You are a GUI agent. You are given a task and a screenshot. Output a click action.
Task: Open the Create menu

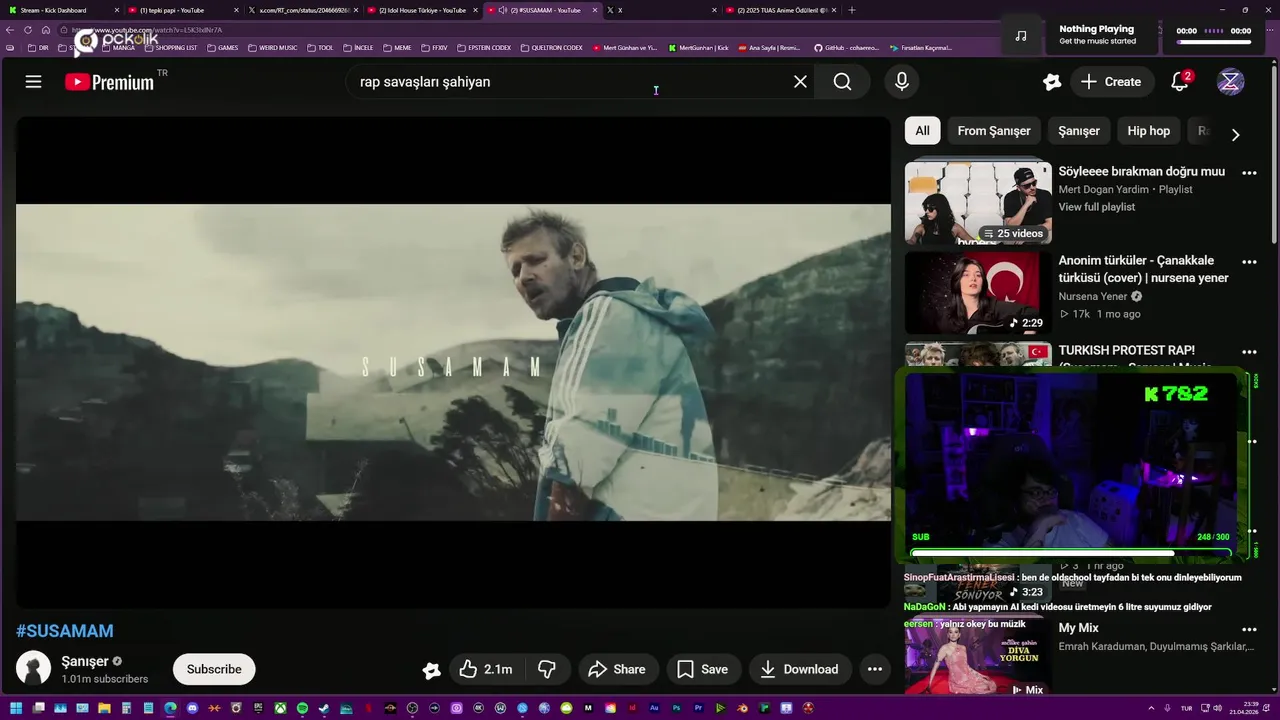(1111, 82)
